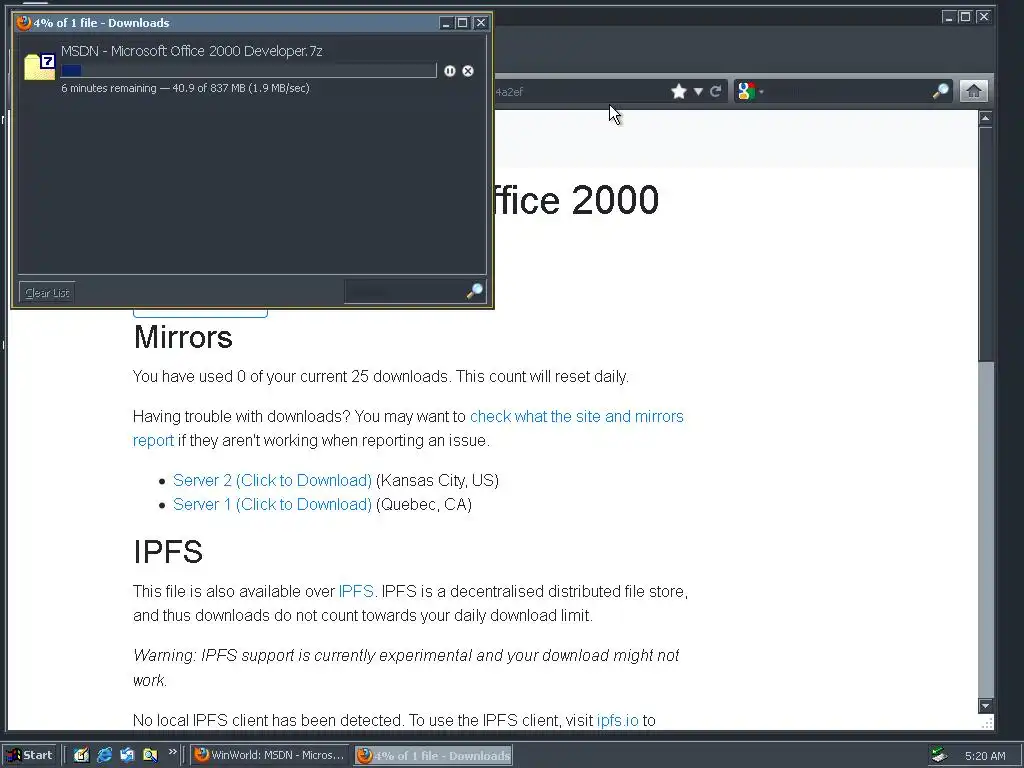1024x768 pixels.
Task: Click the Firefox icon in Downloads title bar
Action: (x=24, y=22)
